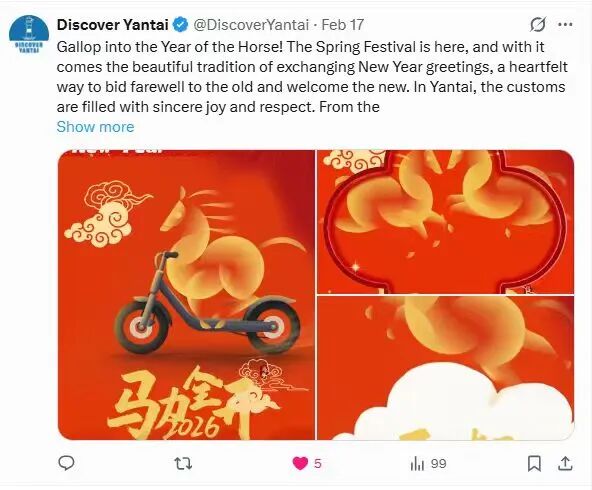Open the Feb 17 timestamp link
Image resolution: width=592 pixels, height=490 pixels.
pyautogui.click(x=342, y=25)
